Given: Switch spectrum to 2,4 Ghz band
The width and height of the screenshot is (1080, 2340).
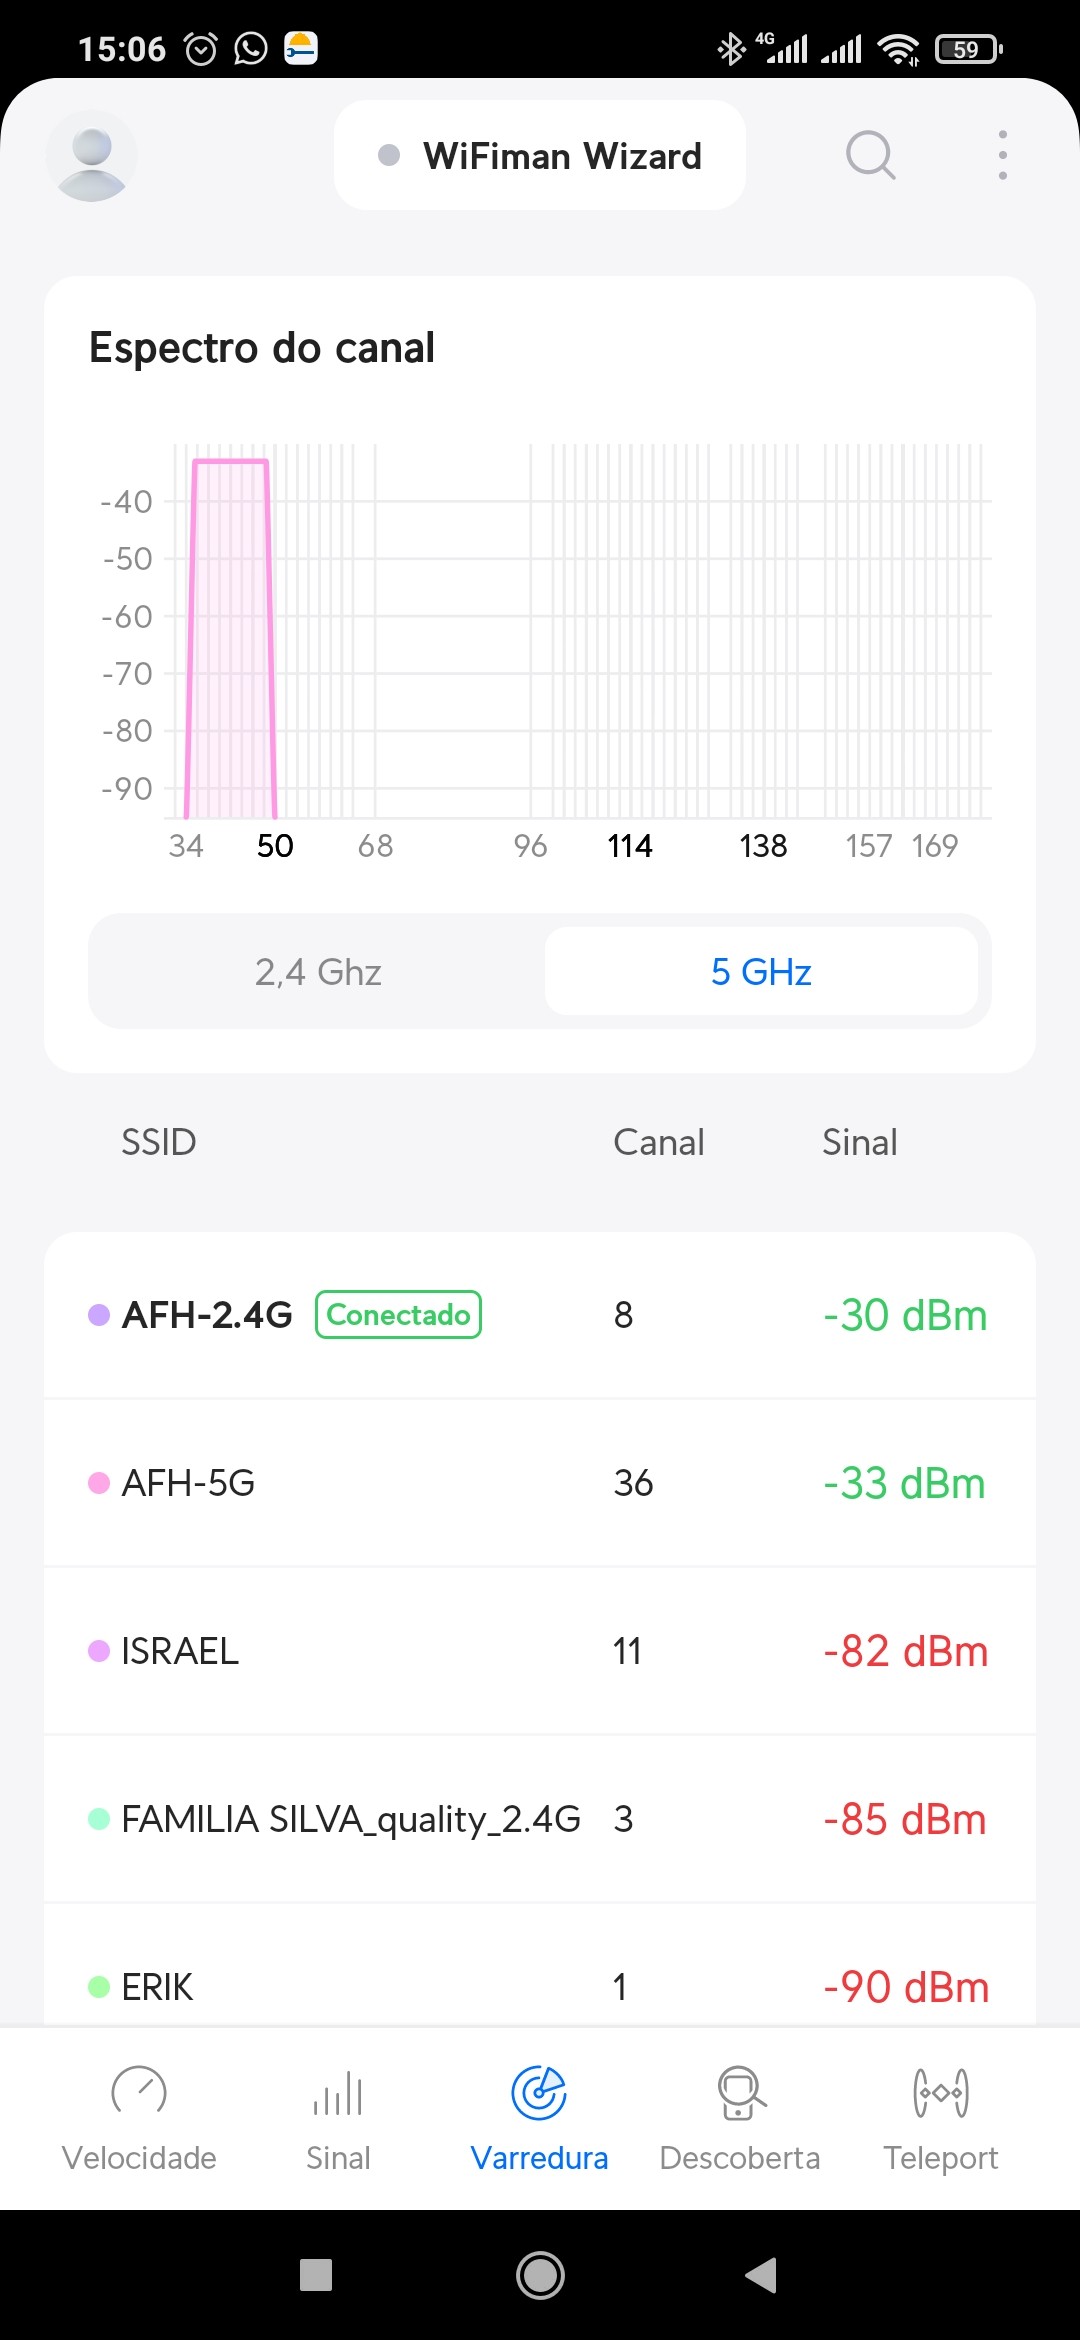Looking at the screenshot, I should (318, 972).
